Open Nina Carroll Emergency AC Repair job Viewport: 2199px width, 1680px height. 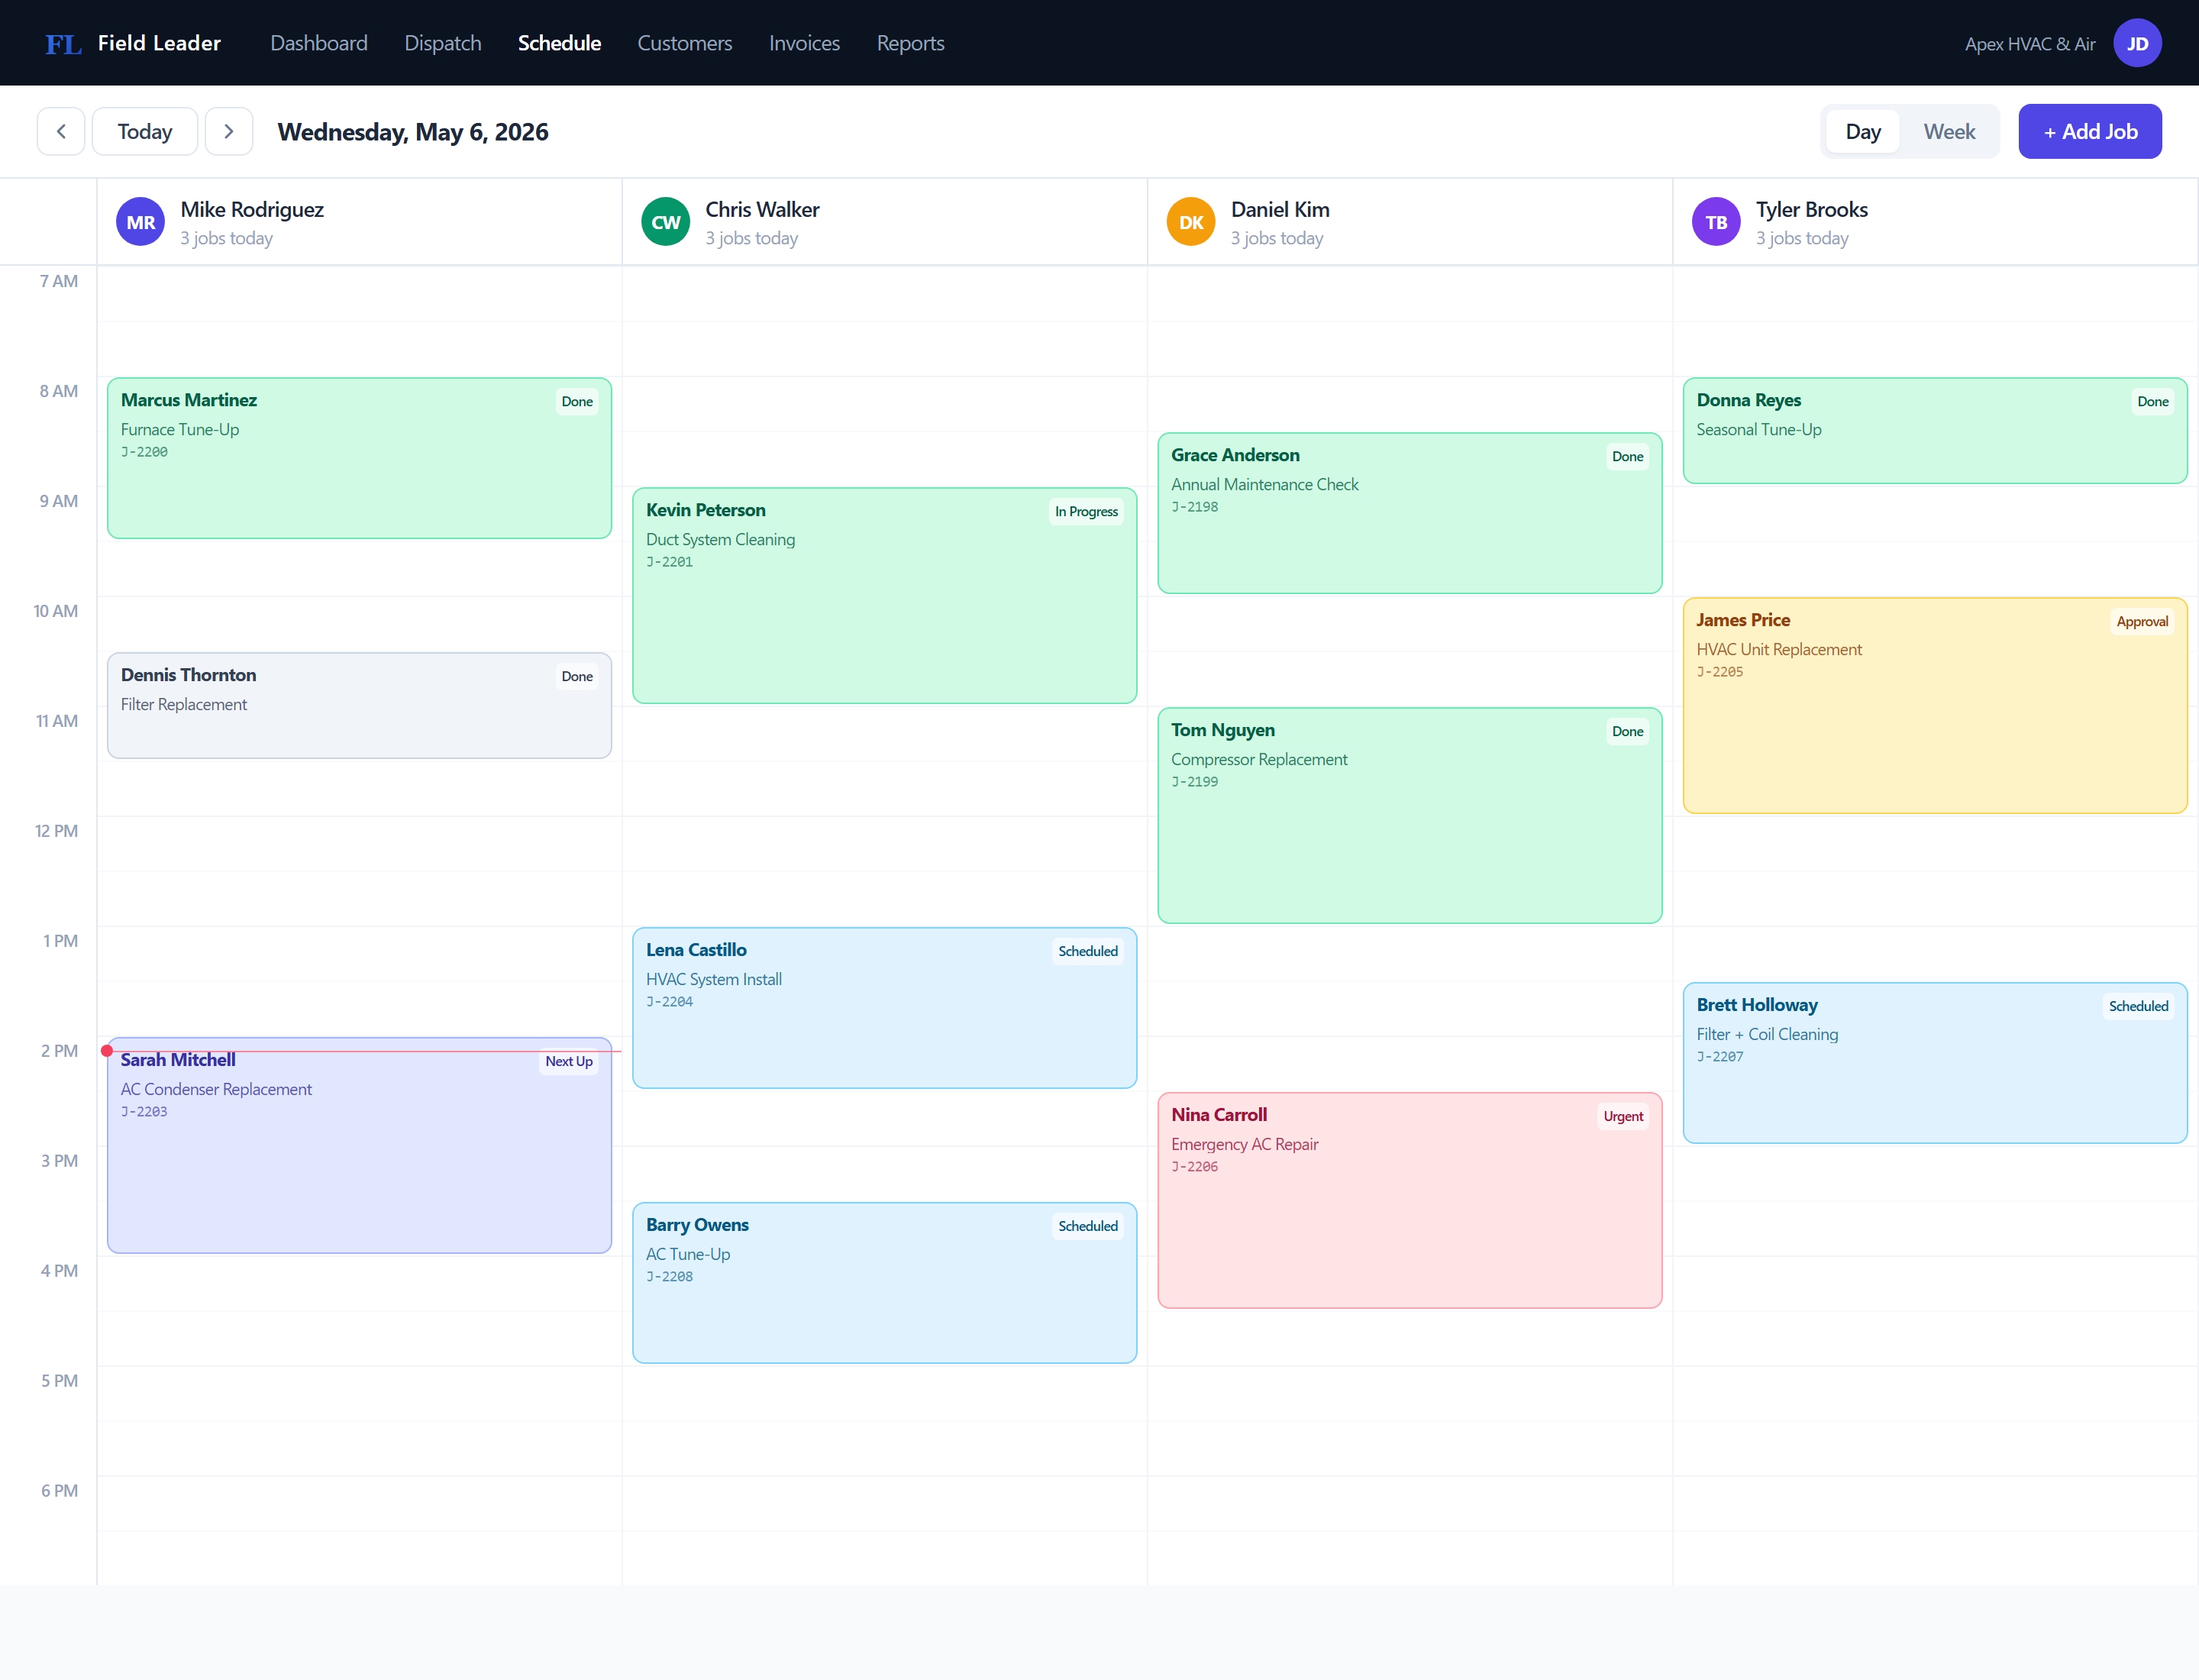(1410, 1201)
